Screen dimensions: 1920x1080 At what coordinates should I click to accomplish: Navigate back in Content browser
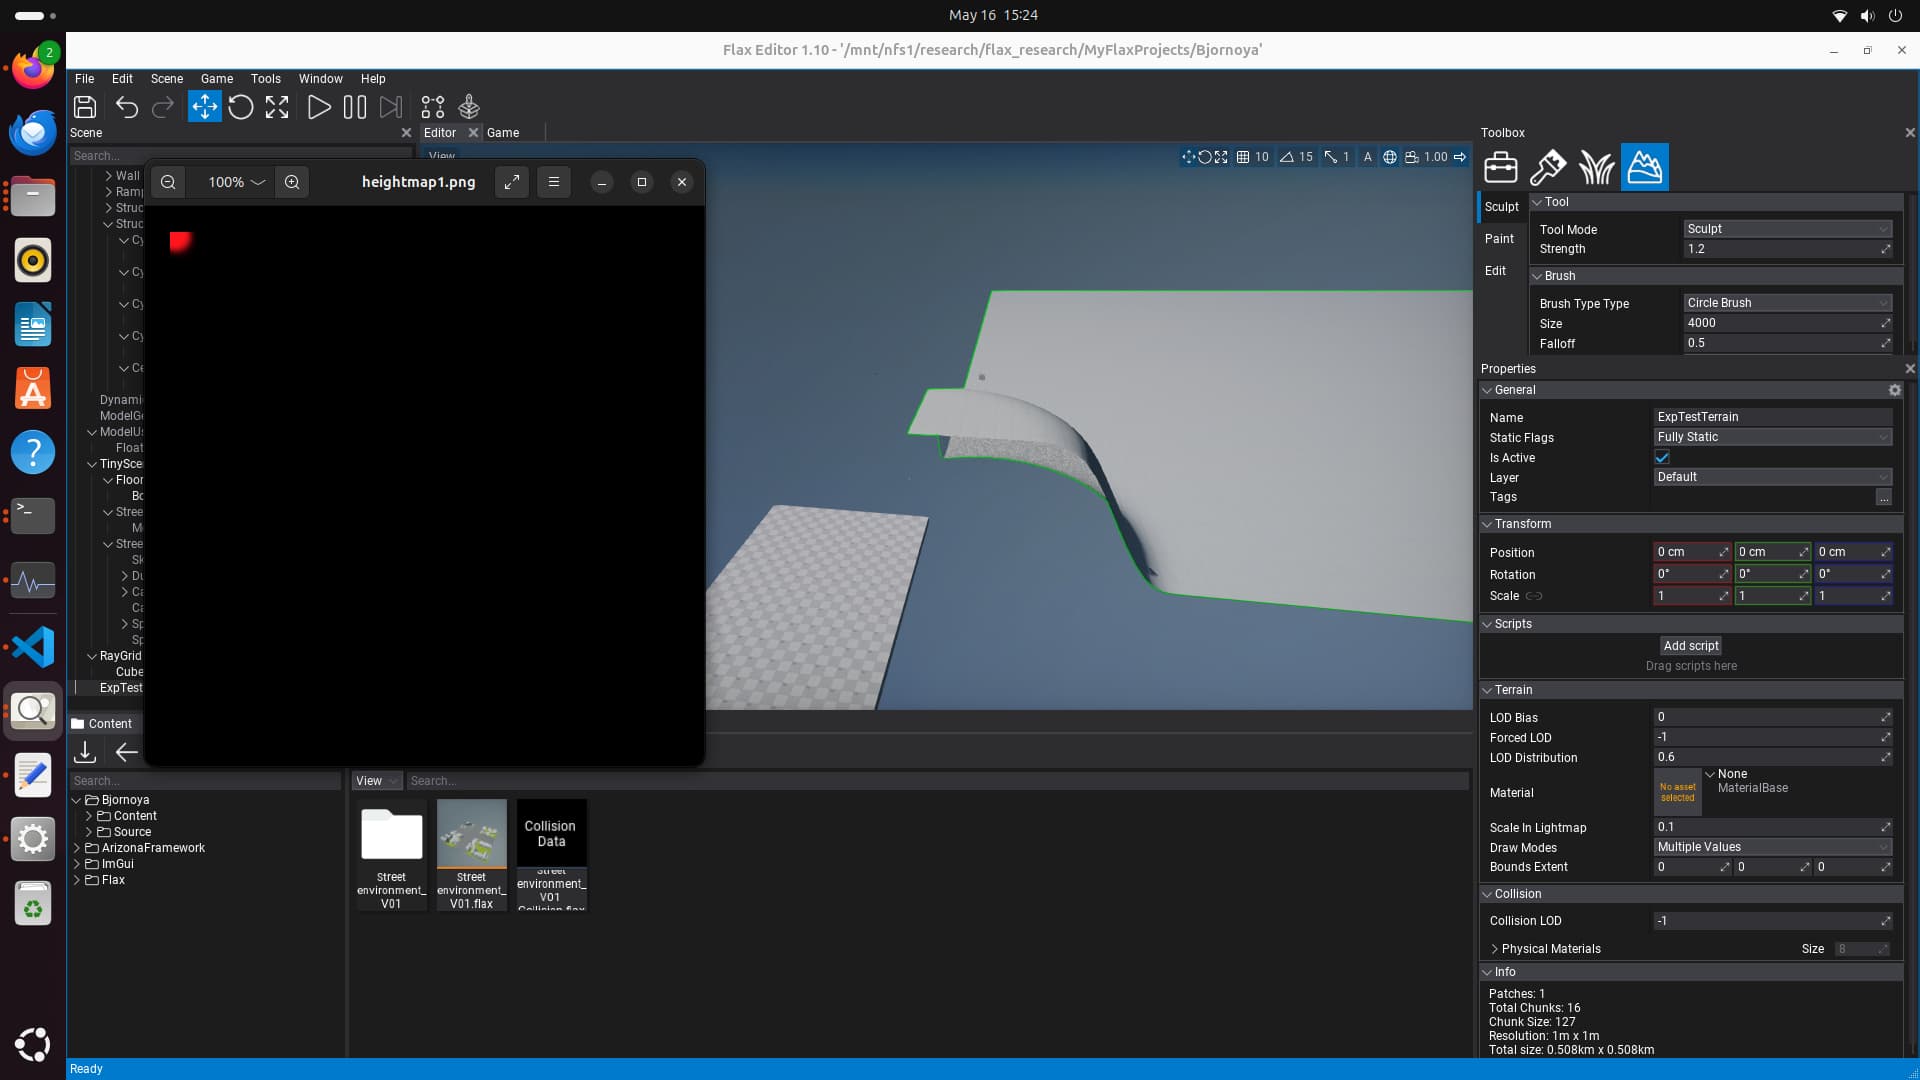click(127, 752)
